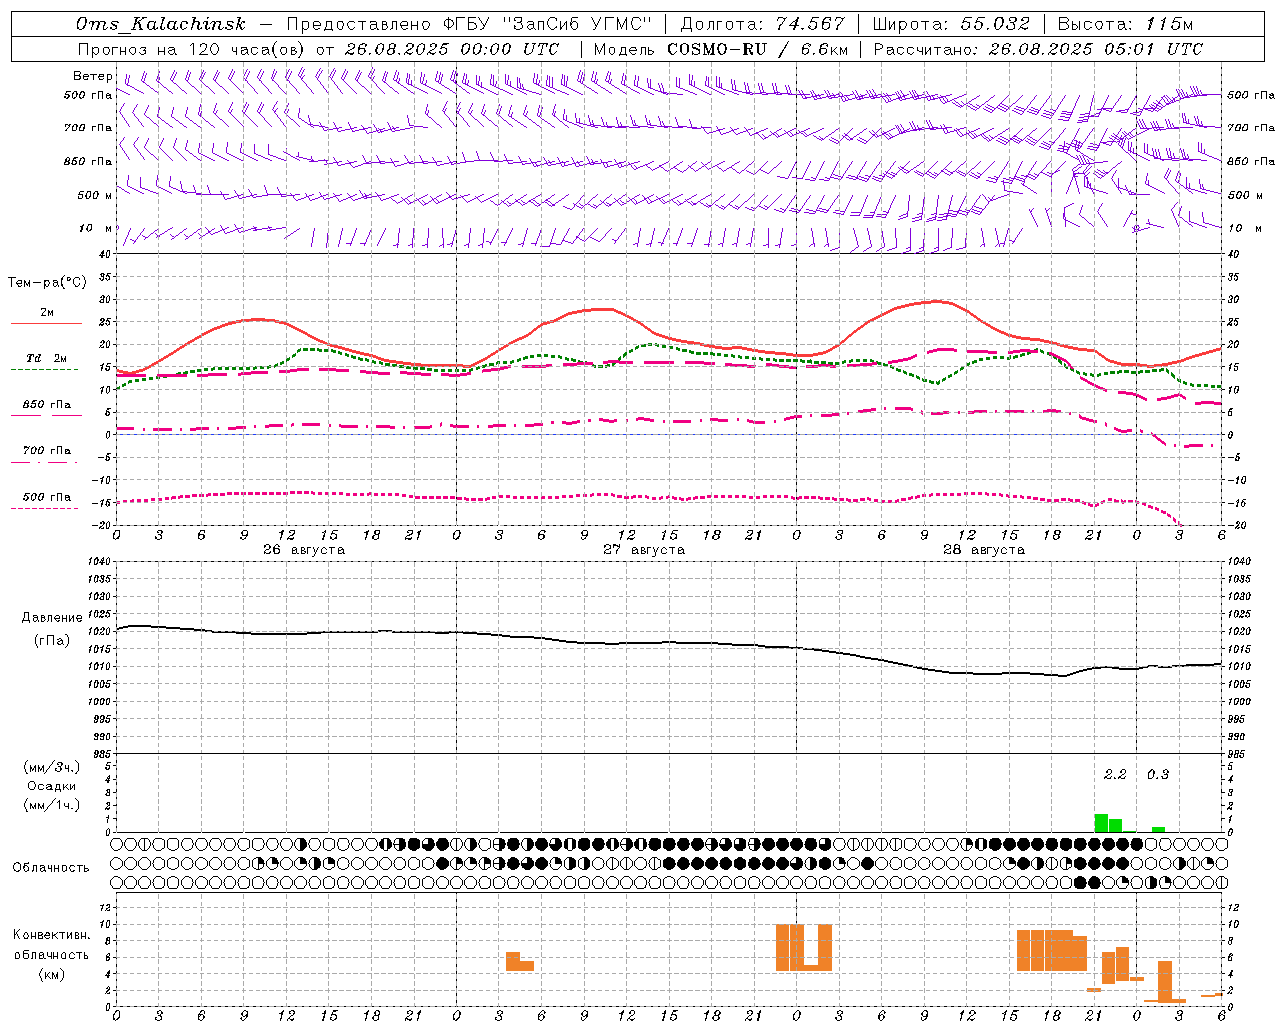
Task: Select the Долгота: 74.567 header value
Action: pos(763,24)
